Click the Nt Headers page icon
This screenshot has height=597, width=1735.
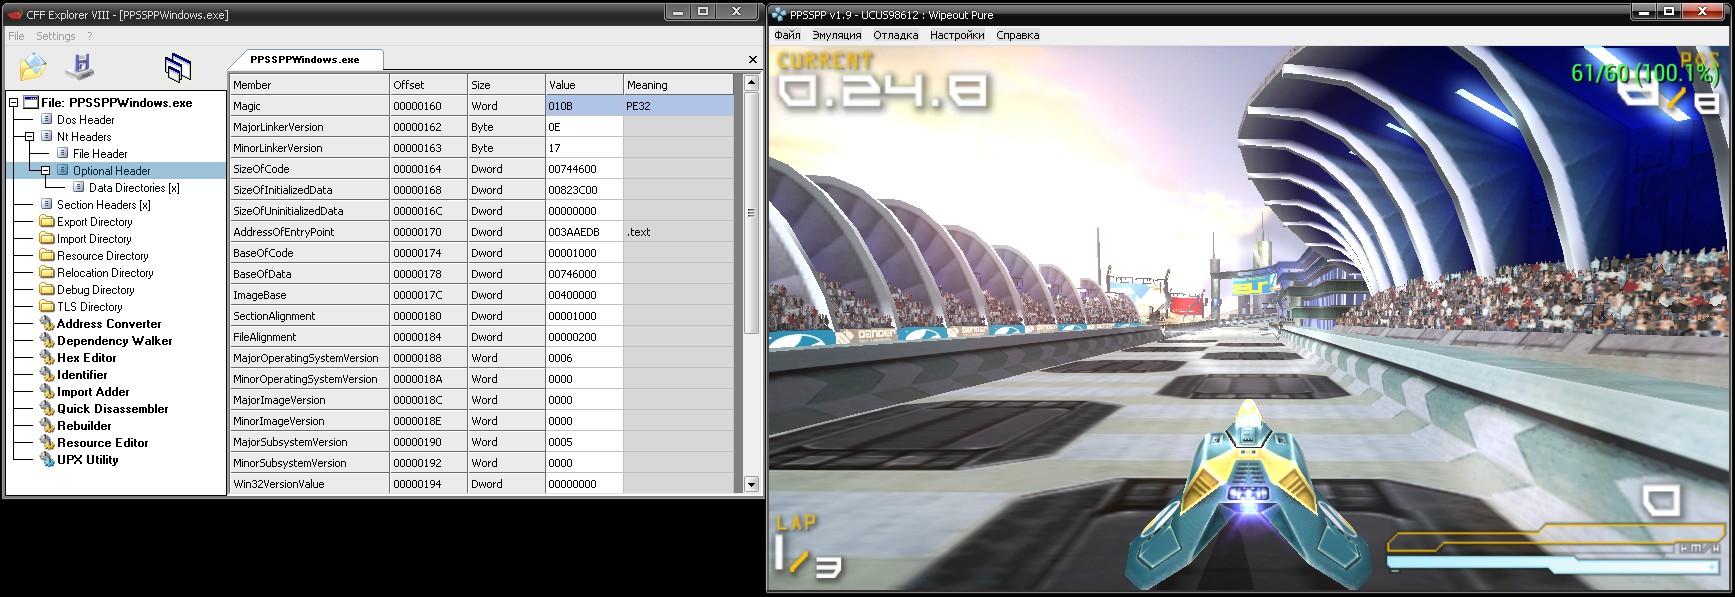click(x=47, y=136)
